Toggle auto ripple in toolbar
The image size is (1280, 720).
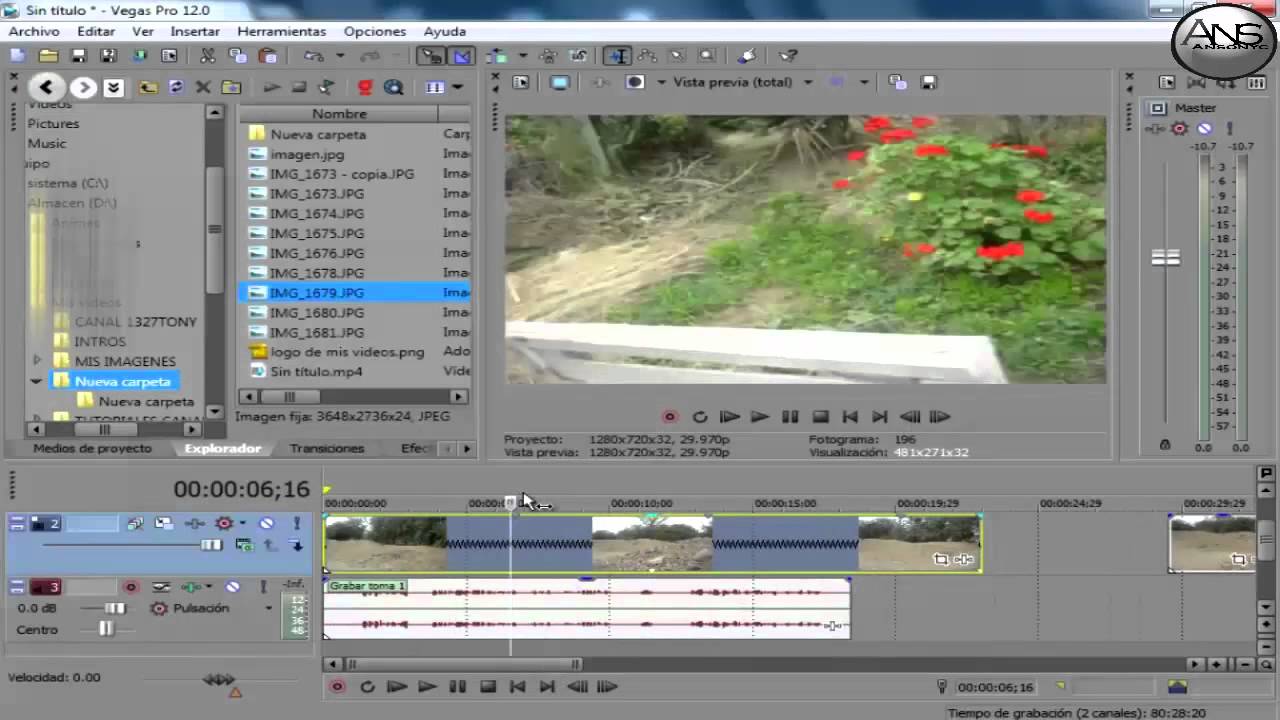pos(496,56)
